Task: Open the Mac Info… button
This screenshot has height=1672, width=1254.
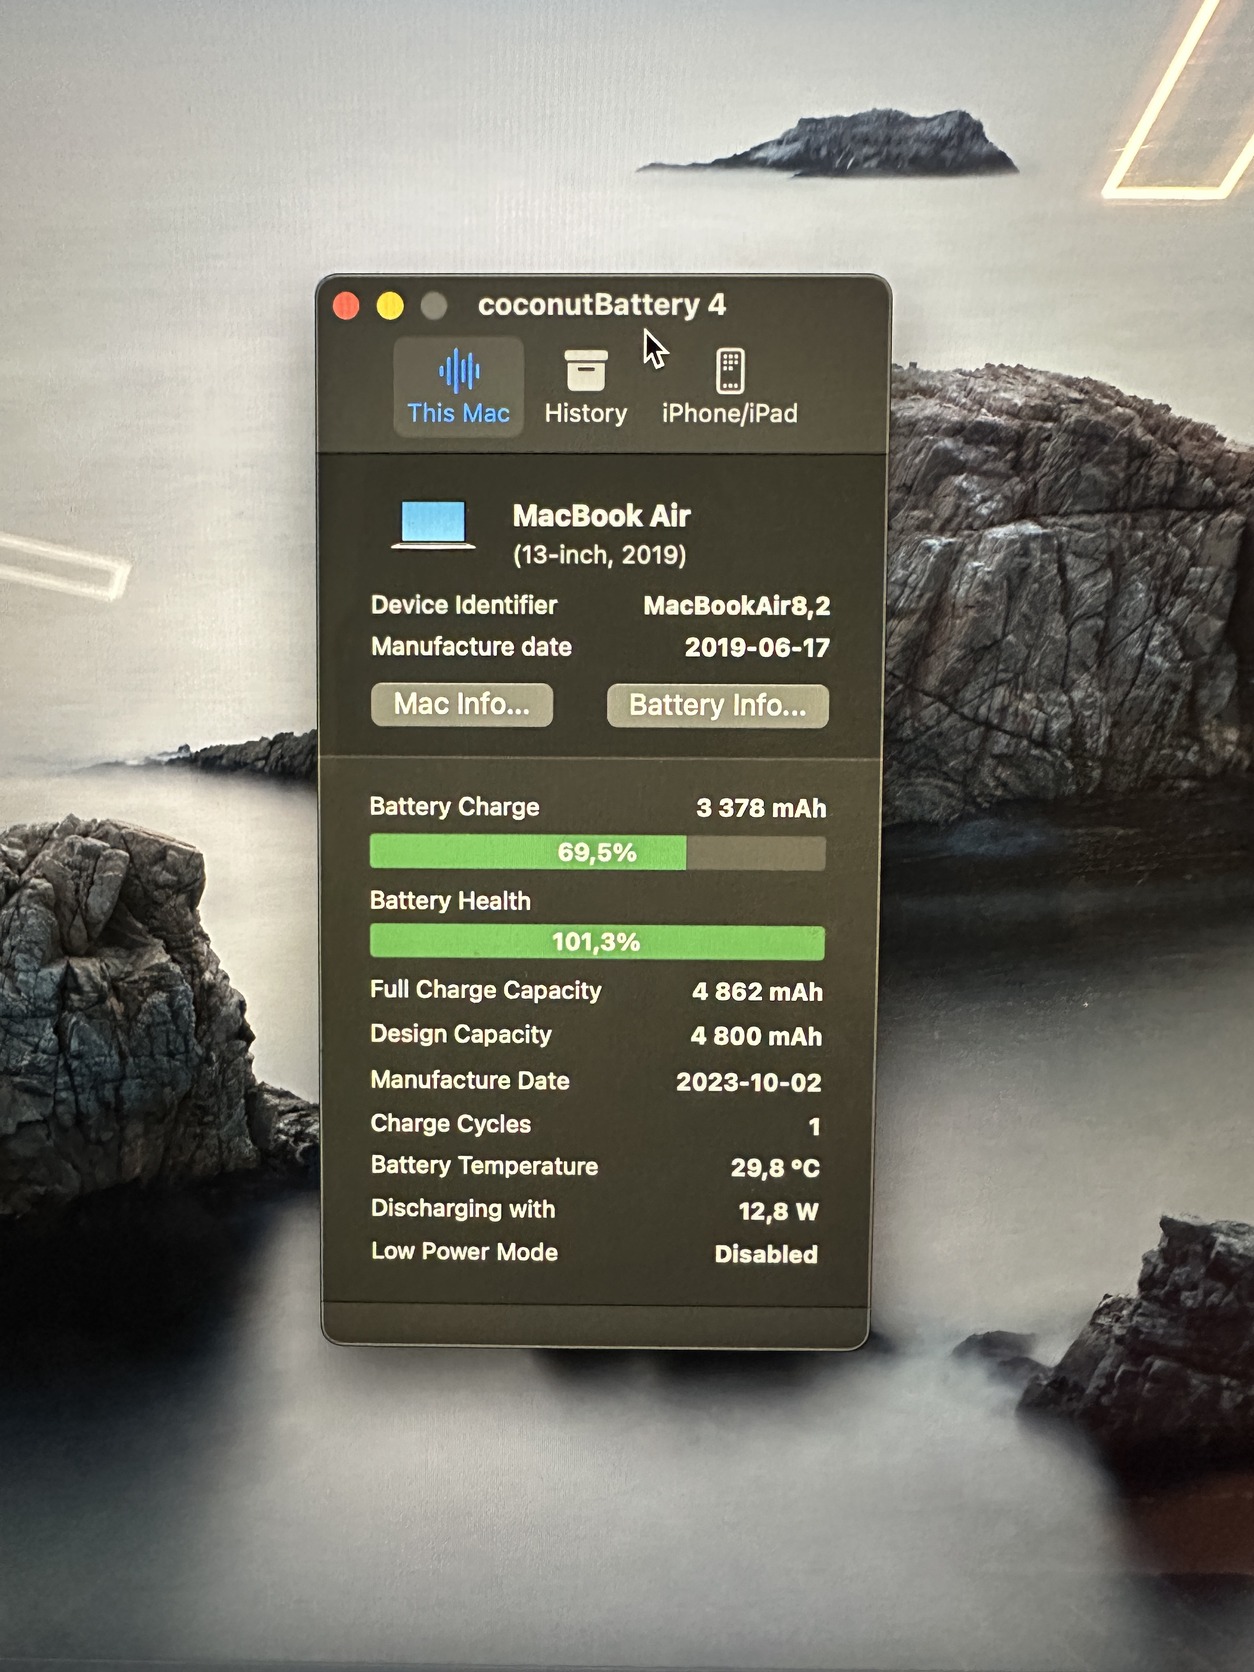Action: (461, 704)
